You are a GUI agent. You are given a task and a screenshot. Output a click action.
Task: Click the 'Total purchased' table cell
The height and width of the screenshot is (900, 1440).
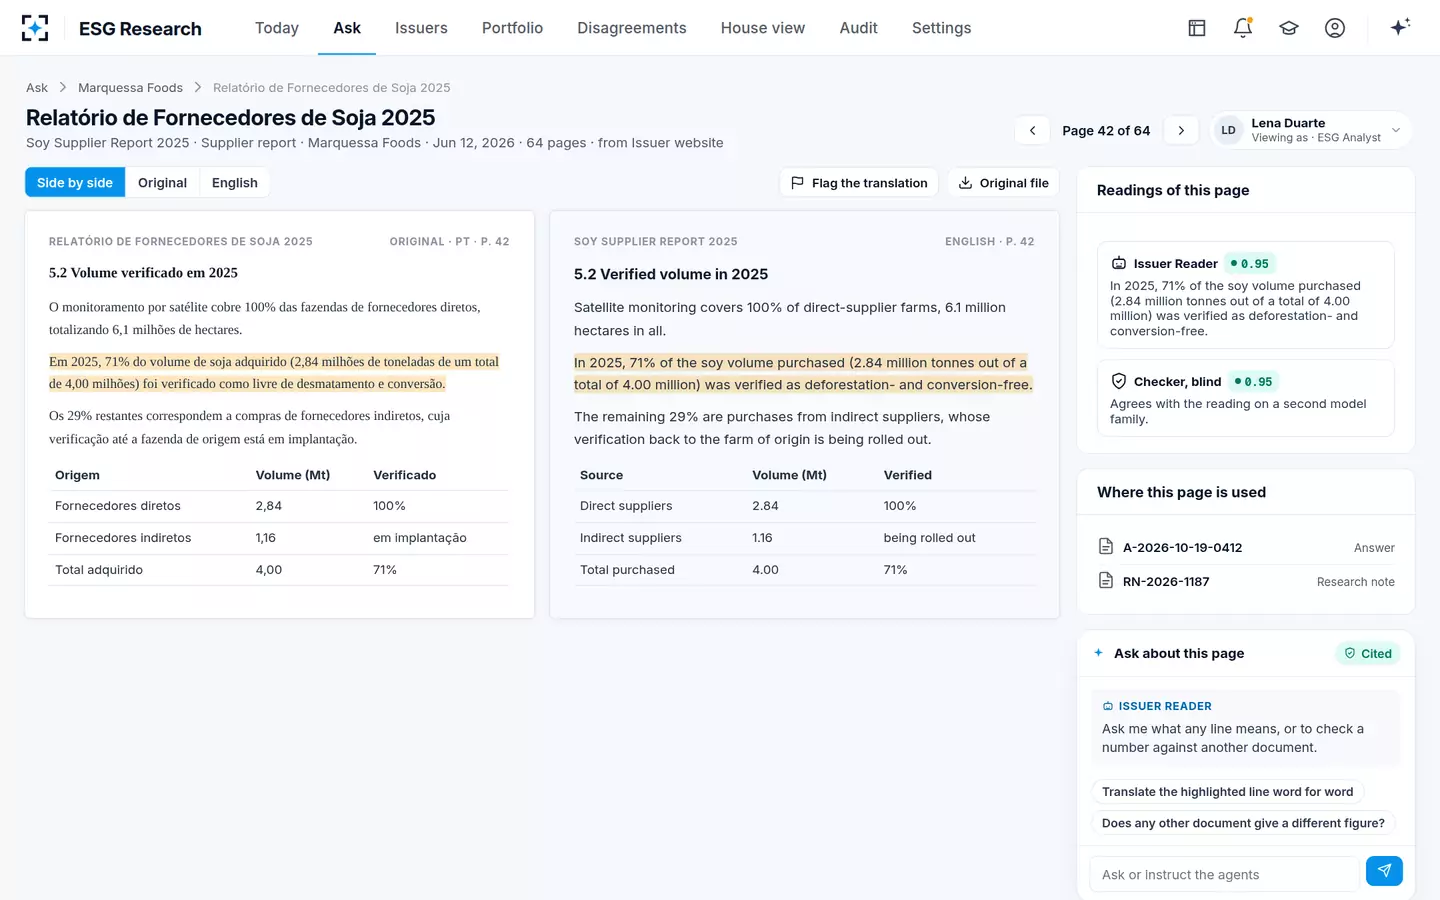click(627, 570)
